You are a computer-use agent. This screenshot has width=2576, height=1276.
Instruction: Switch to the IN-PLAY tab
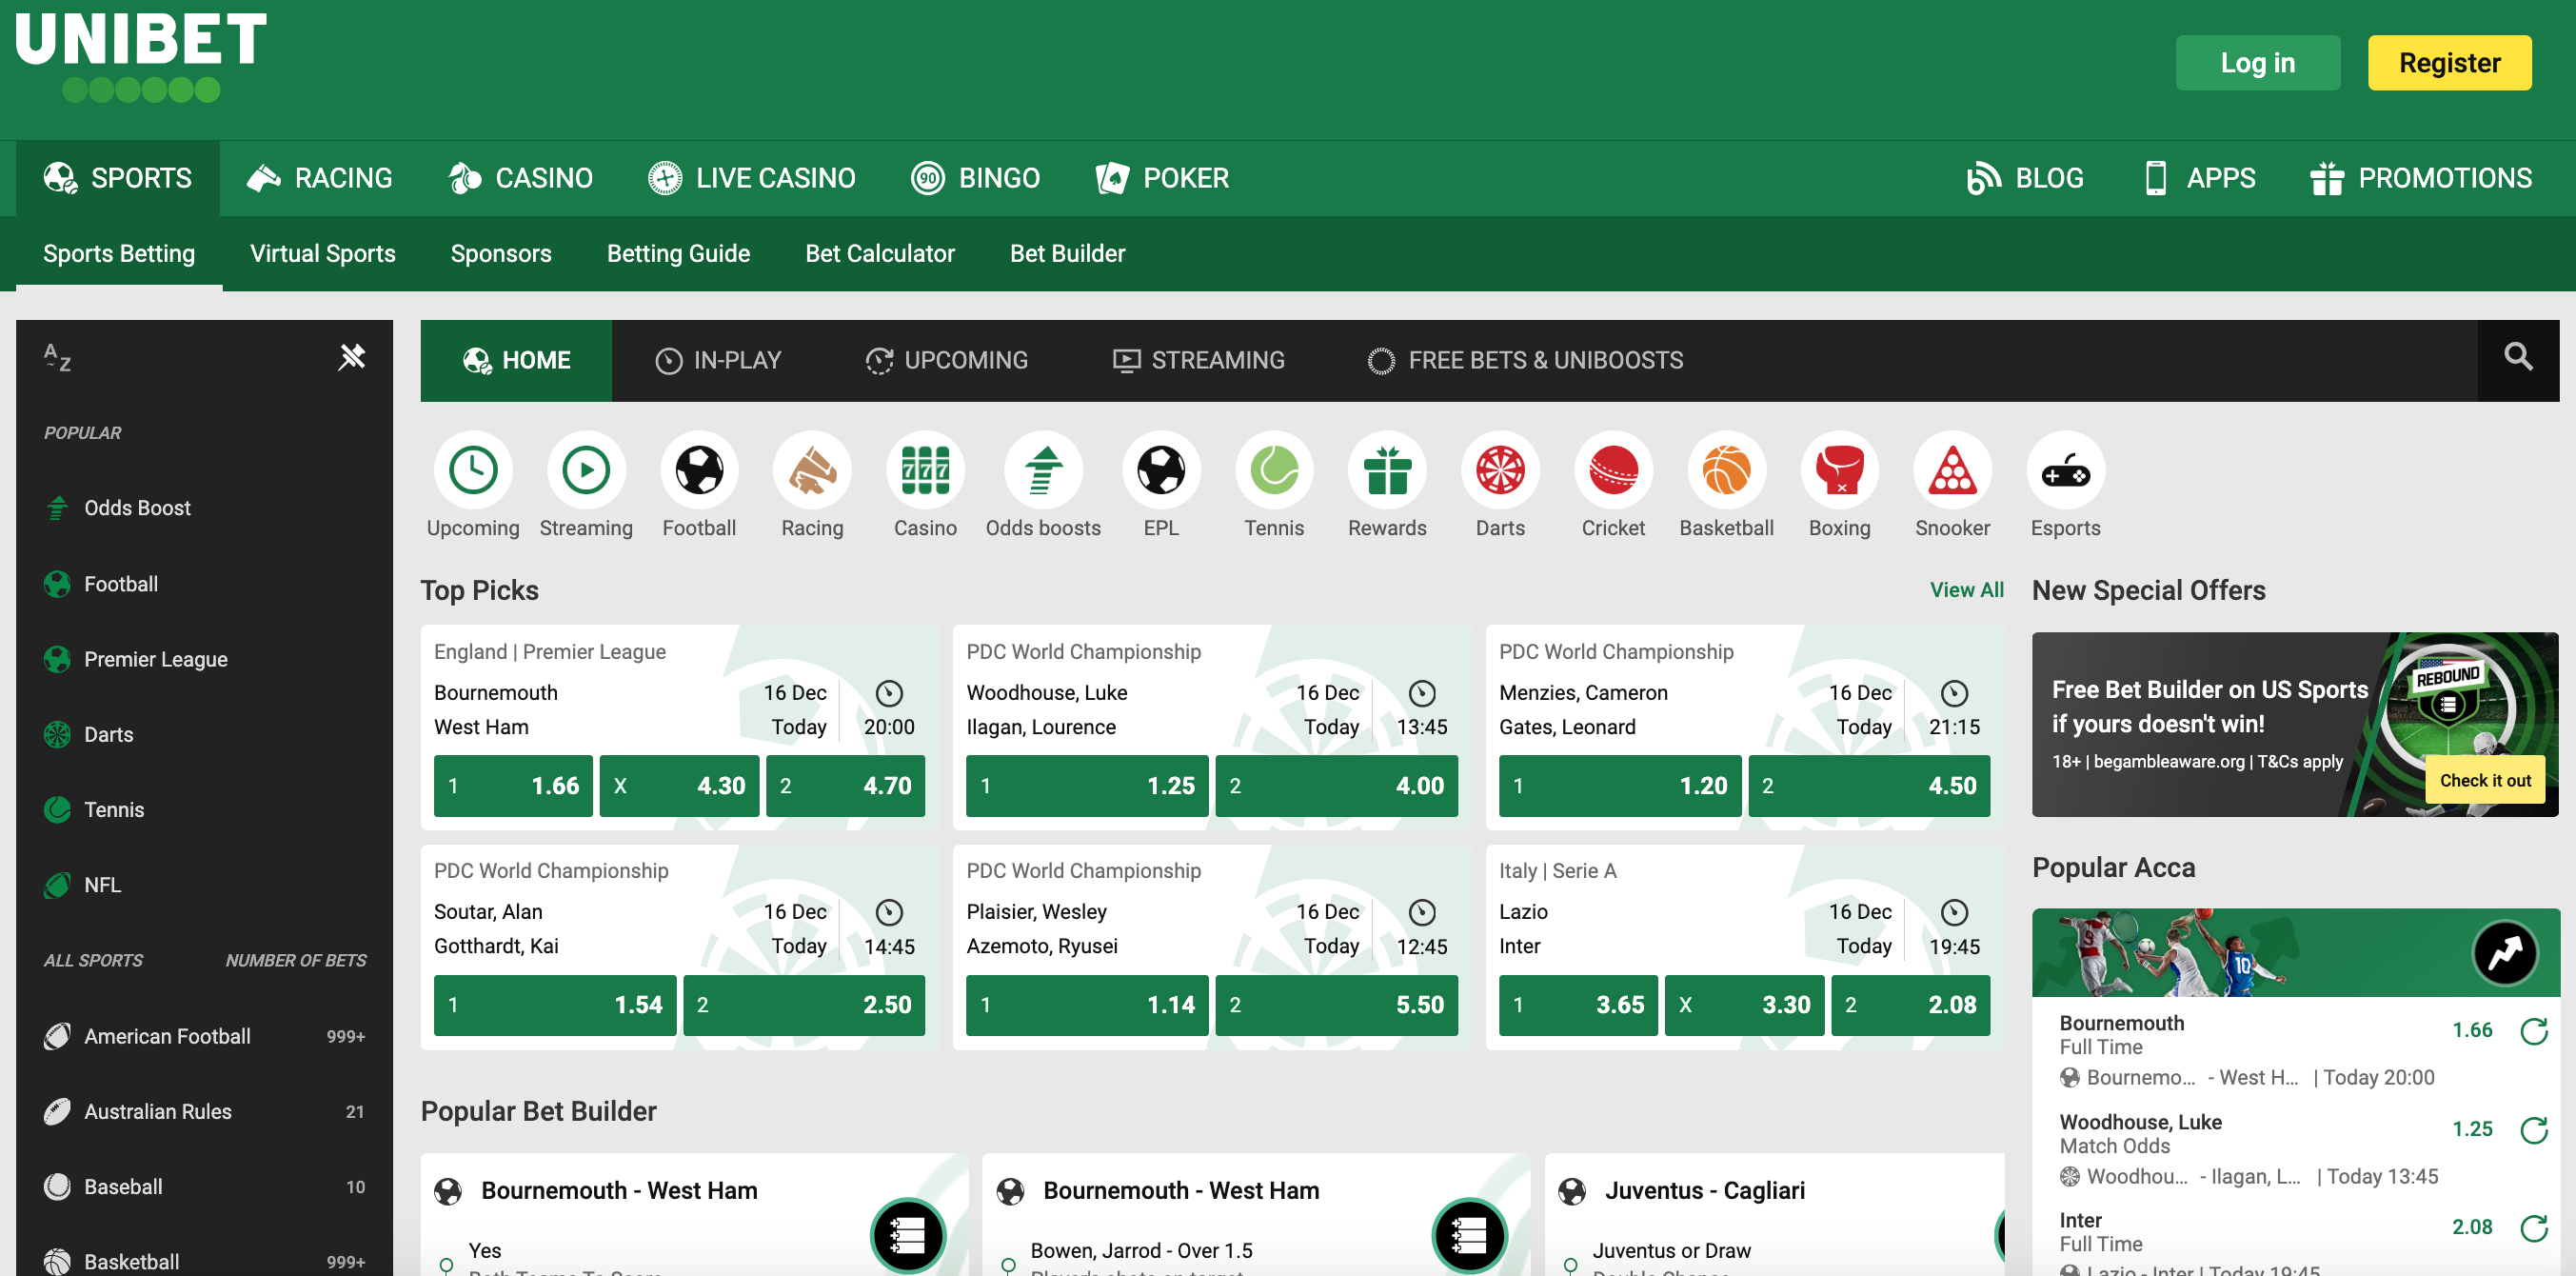pyautogui.click(x=718, y=360)
